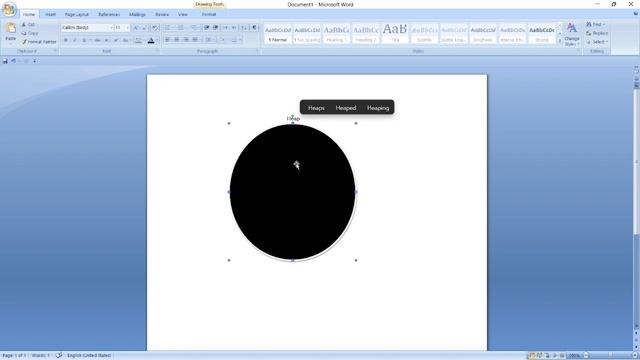Click the Borders icon in Paragraph group
This screenshot has height=360, width=640.
tap(235, 40)
